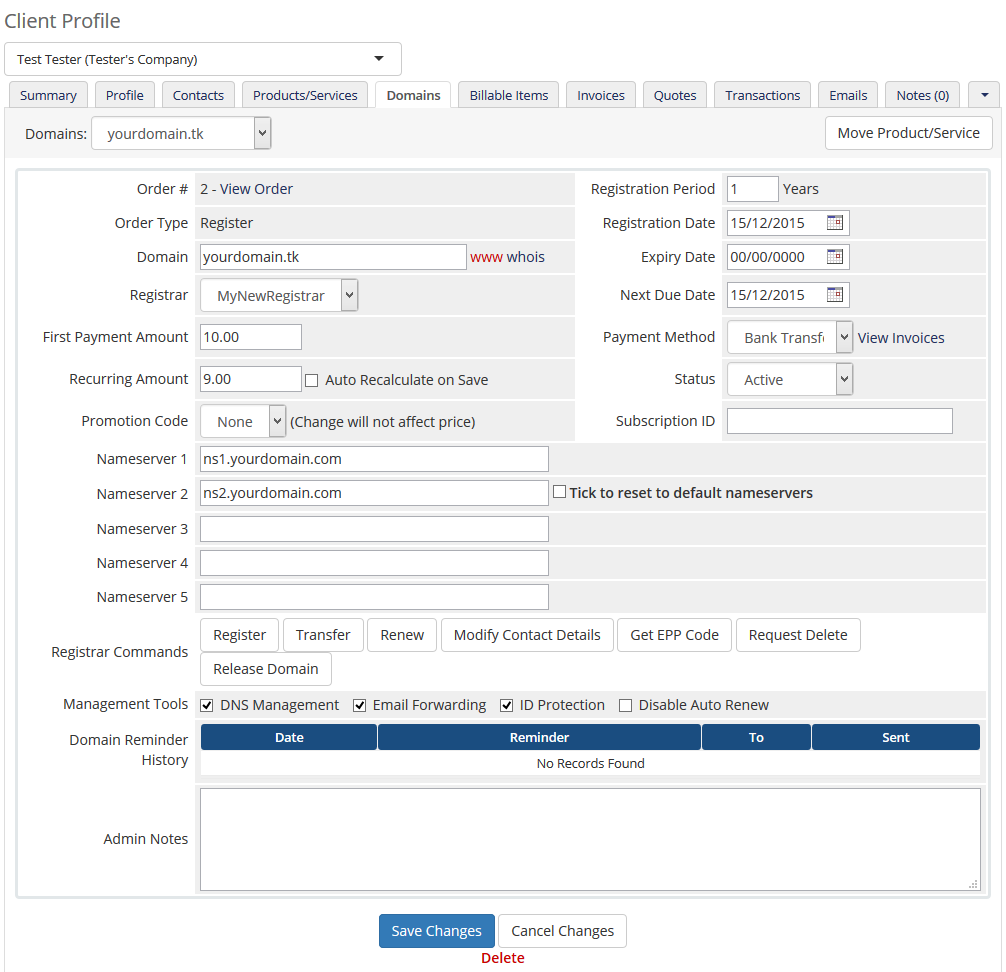Click the whois link
This screenshot has height=972, width=1006.
pyautogui.click(x=525, y=257)
